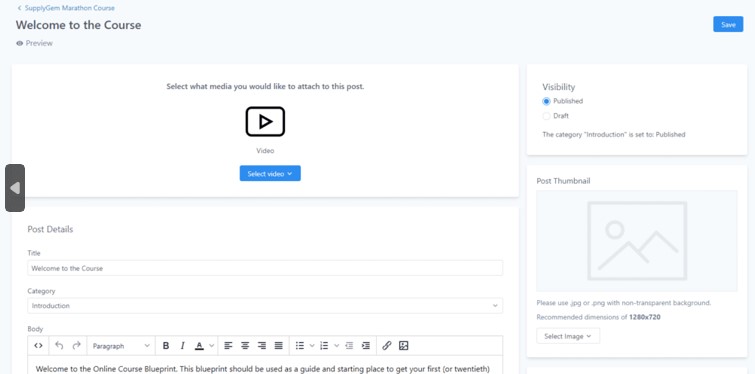Image resolution: width=755 pixels, height=374 pixels.
Task: Click the Title input field
Action: pos(265,268)
